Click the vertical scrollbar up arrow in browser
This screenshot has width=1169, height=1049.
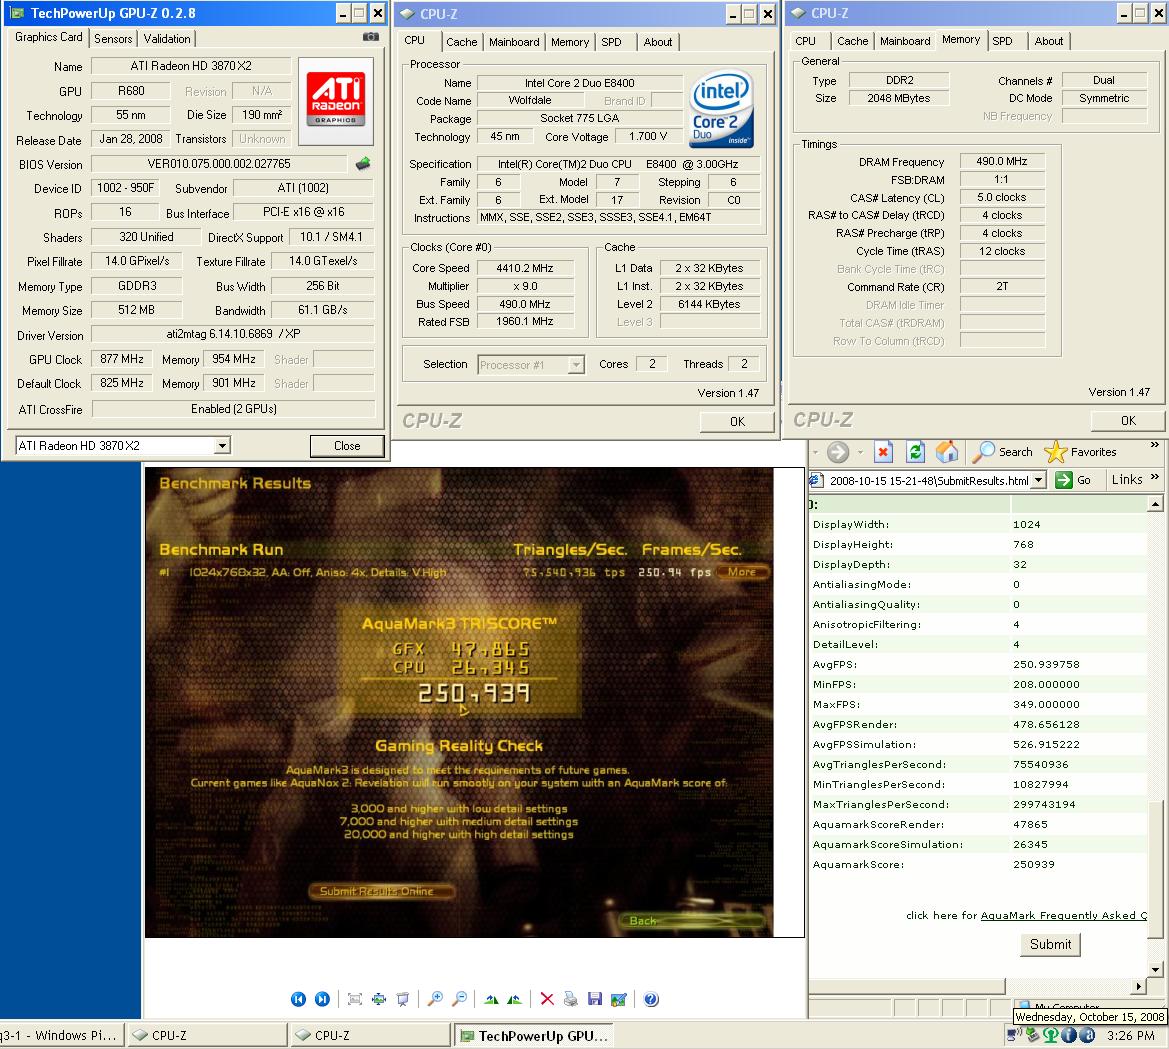1155,504
